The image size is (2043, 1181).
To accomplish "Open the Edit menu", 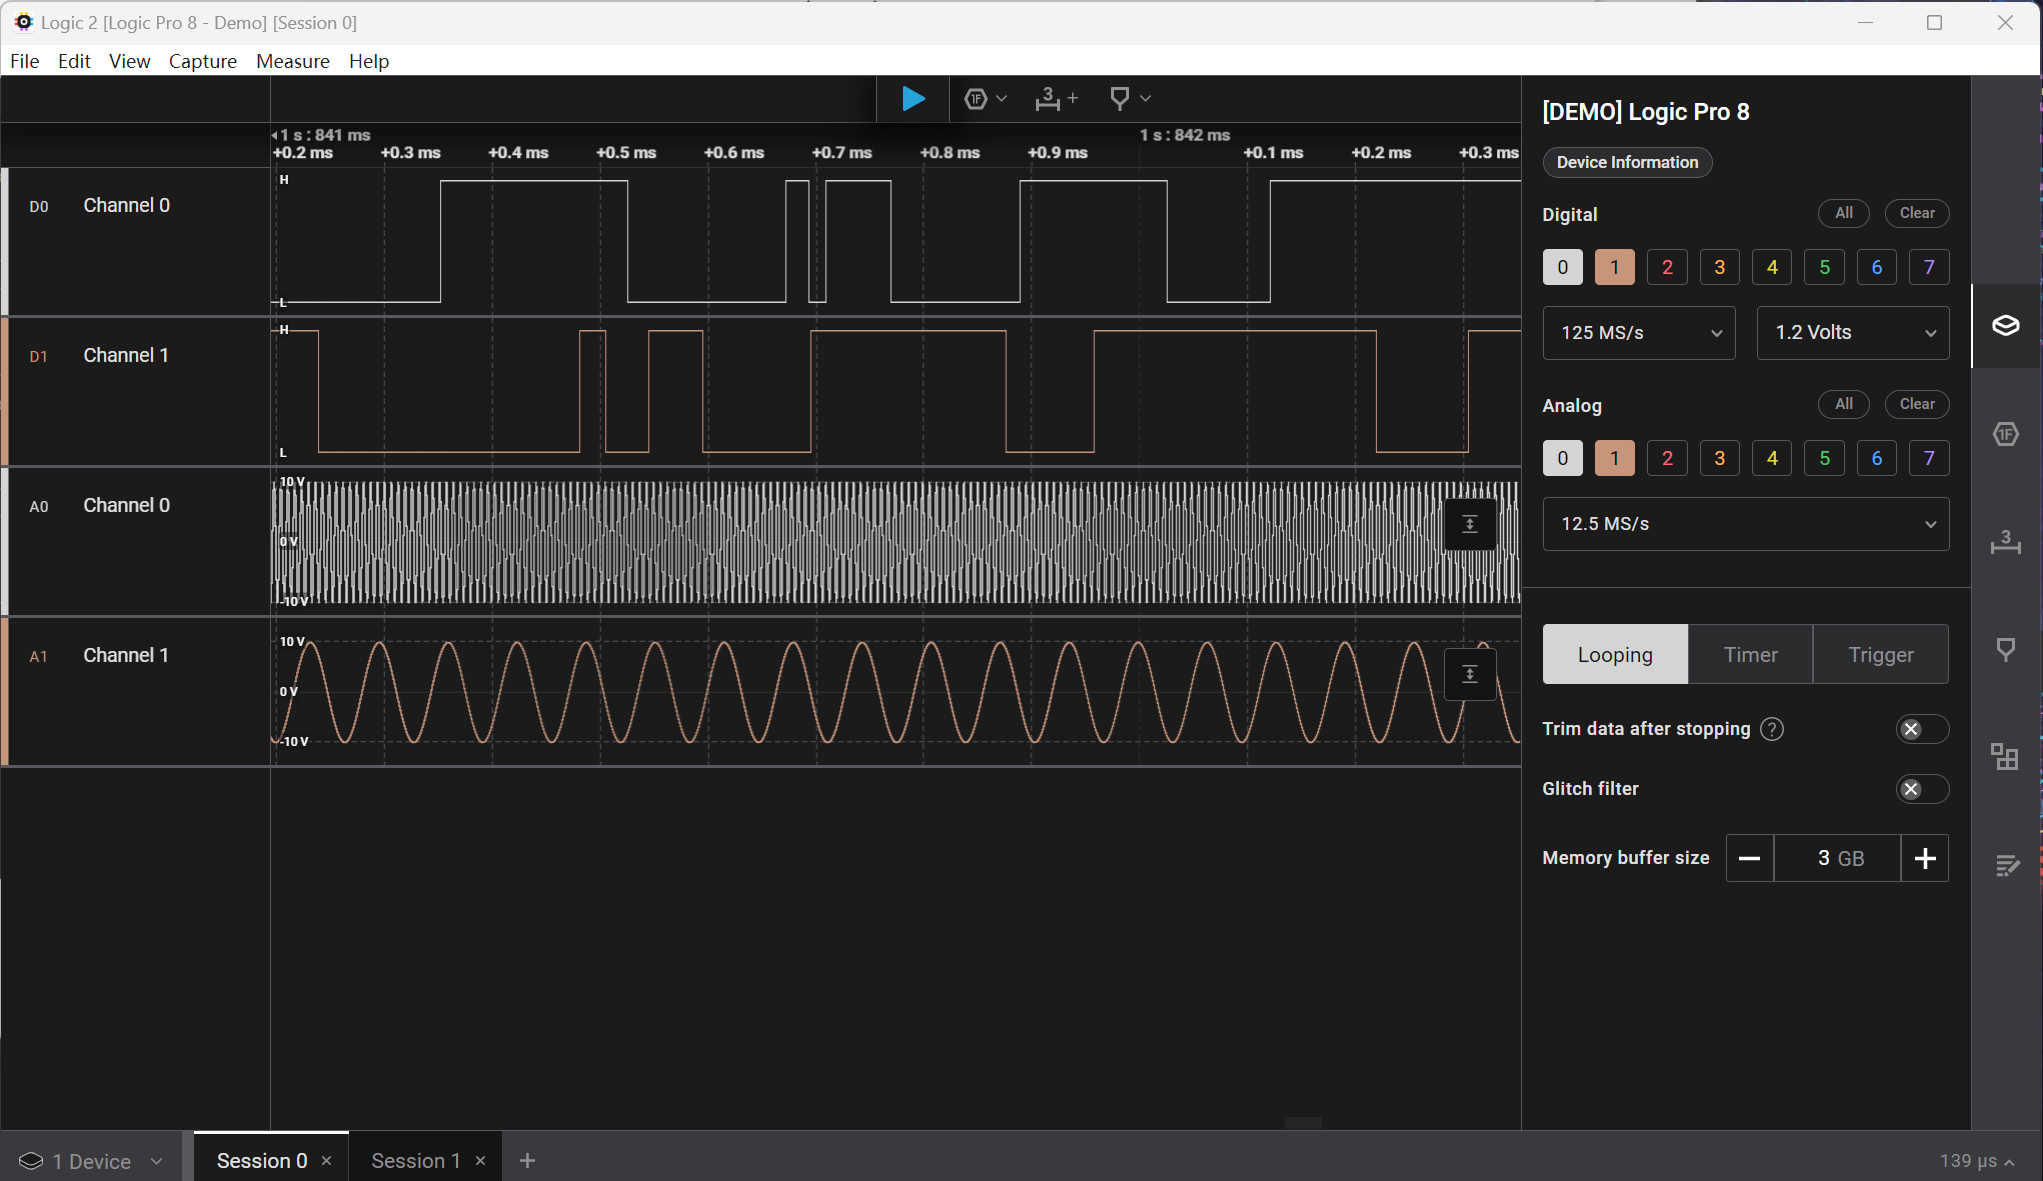I will 74,61.
